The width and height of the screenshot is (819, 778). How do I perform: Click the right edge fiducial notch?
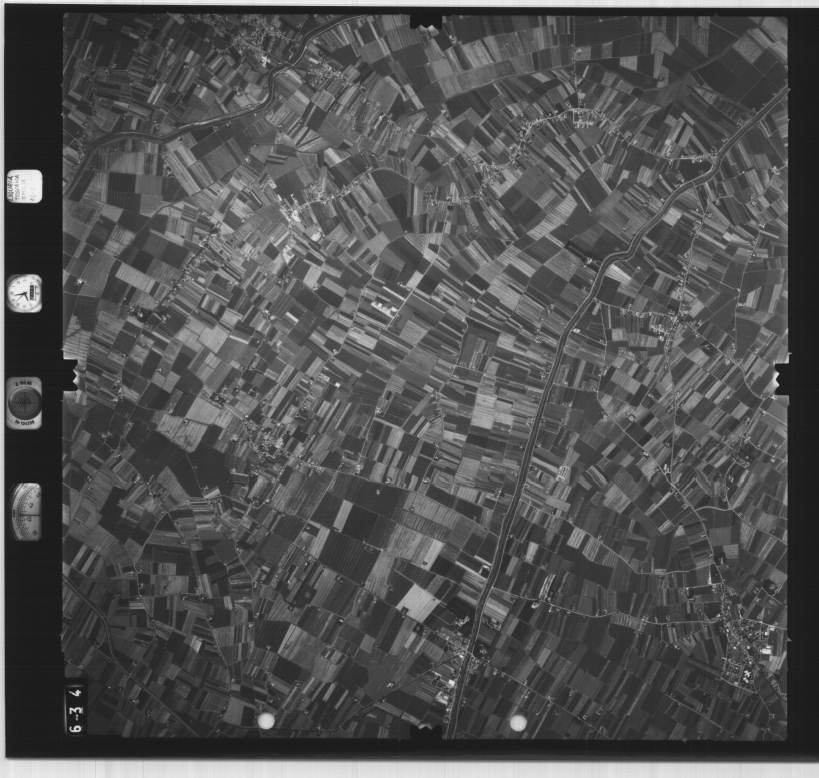[x=782, y=379]
